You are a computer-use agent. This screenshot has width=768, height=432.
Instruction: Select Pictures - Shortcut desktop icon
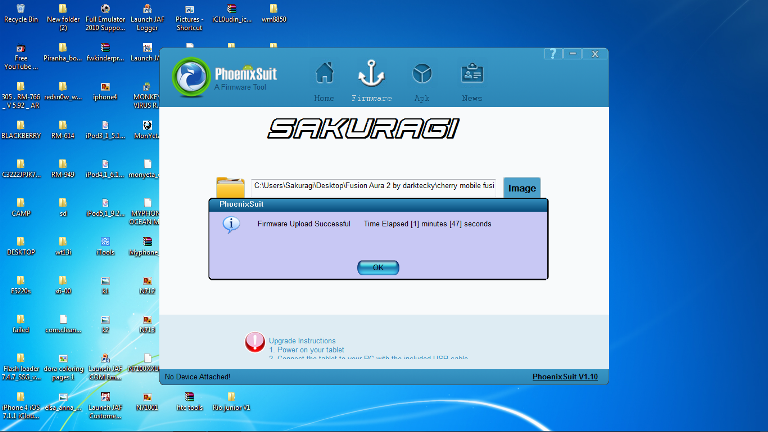pyautogui.click(x=189, y=19)
